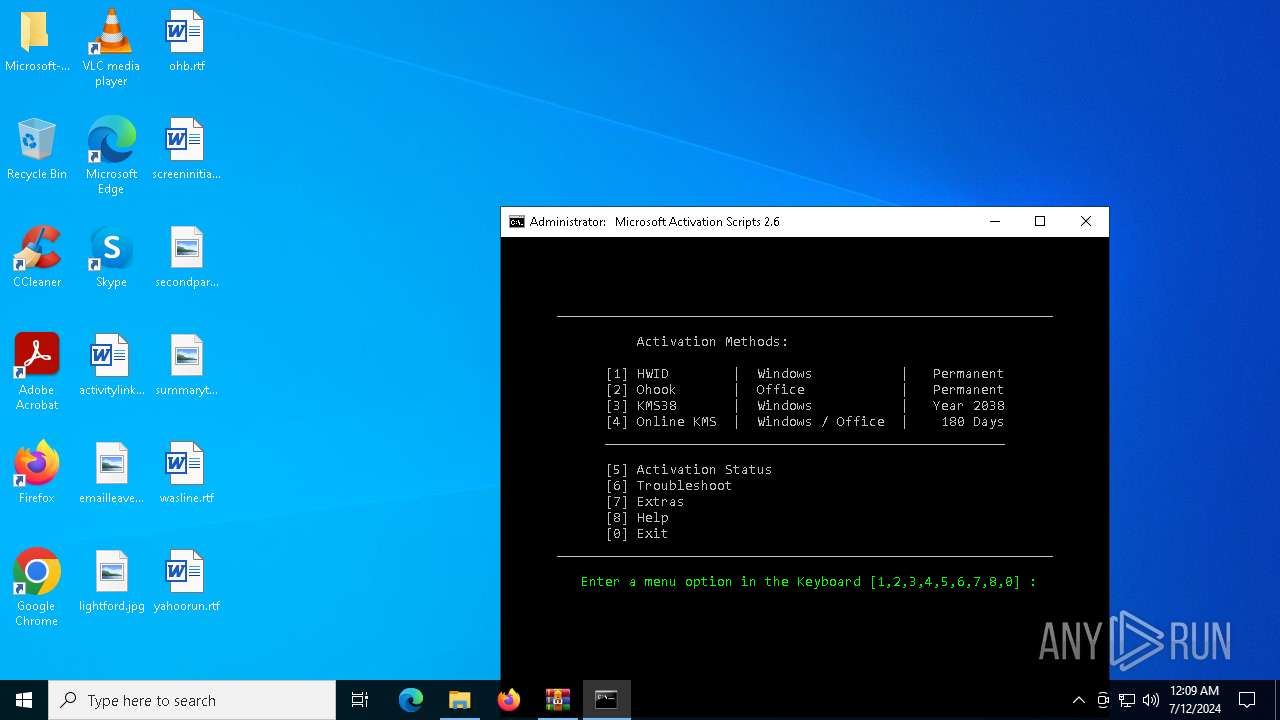Open the Windows Start menu
The width and height of the screenshot is (1280, 720).
point(24,700)
